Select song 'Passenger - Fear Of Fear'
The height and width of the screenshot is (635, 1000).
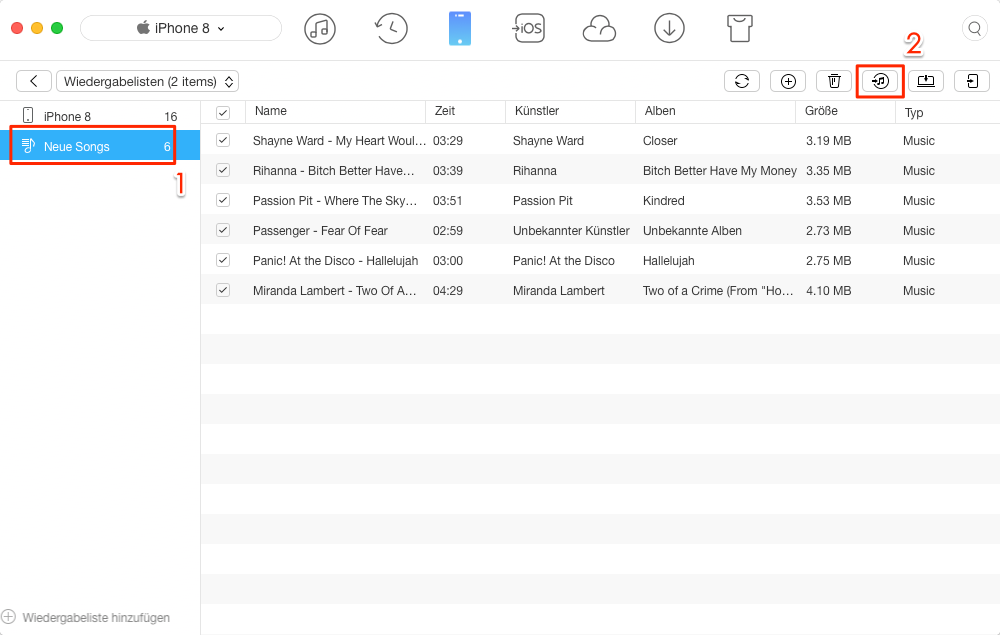[x=320, y=231]
